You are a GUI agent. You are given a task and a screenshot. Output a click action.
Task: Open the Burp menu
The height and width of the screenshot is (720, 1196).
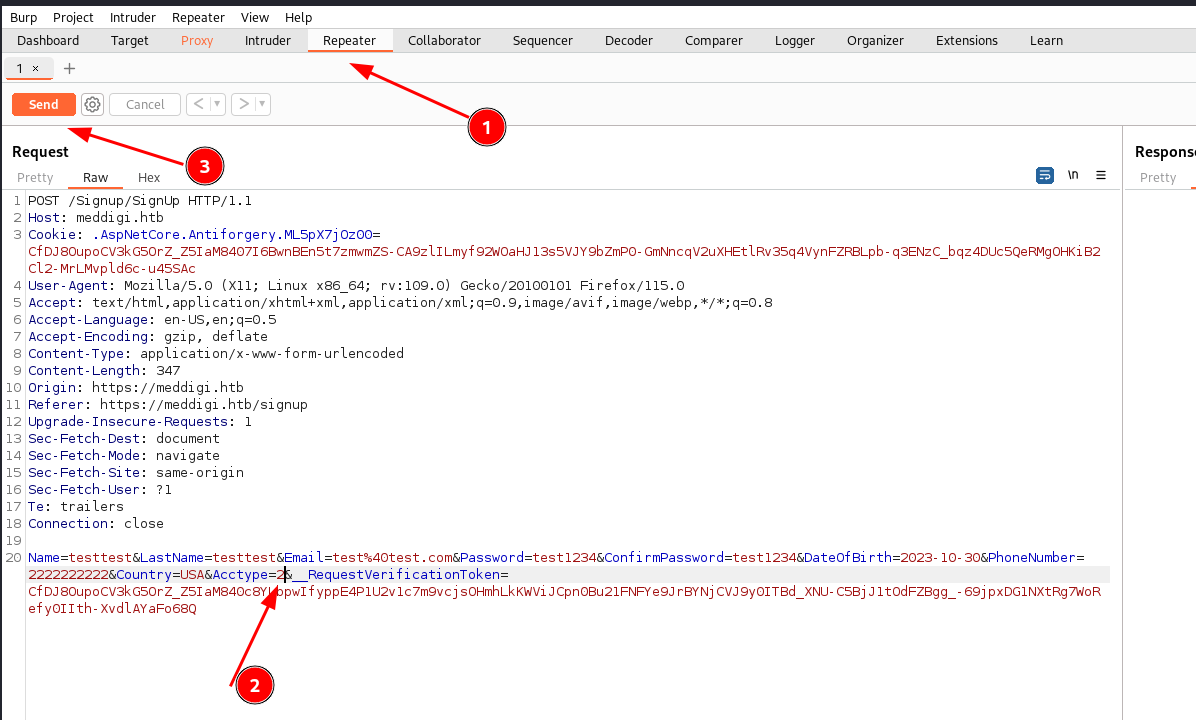click(x=23, y=17)
